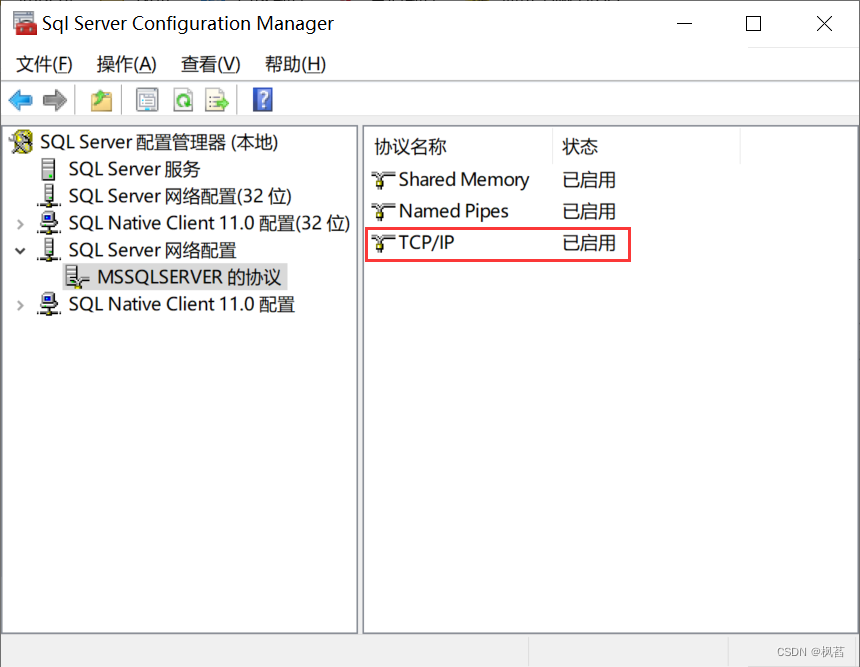Select the SQL Native Client 11.0 配置 item
Viewport: 860px width, 667px height.
coord(182,304)
